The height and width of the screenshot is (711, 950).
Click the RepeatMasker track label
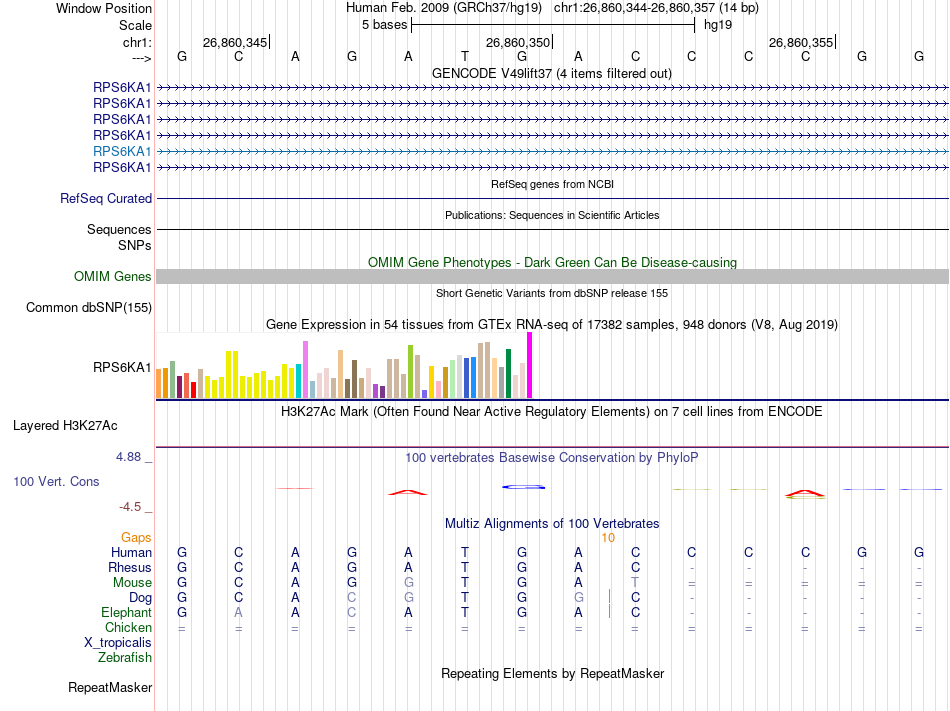tap(110, 688)
